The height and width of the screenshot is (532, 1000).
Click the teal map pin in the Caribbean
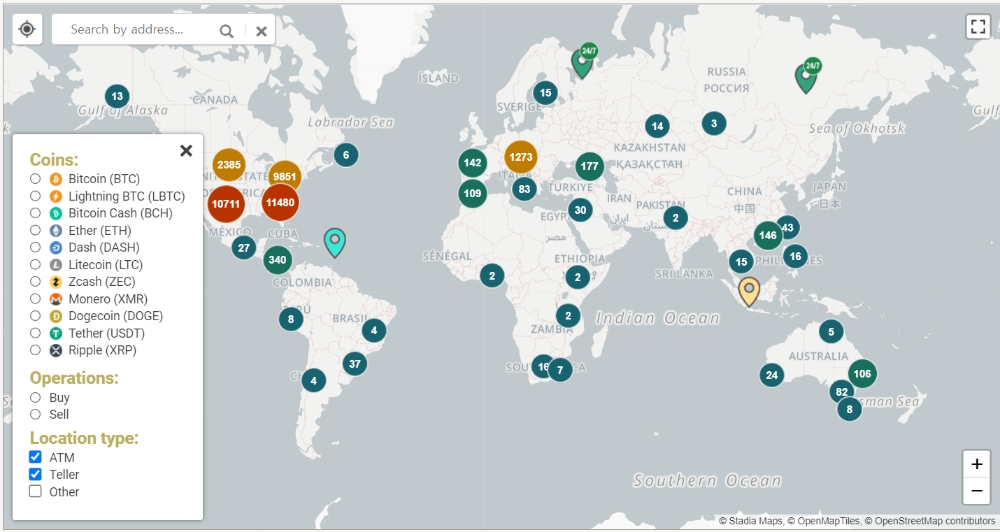point(334,242)
